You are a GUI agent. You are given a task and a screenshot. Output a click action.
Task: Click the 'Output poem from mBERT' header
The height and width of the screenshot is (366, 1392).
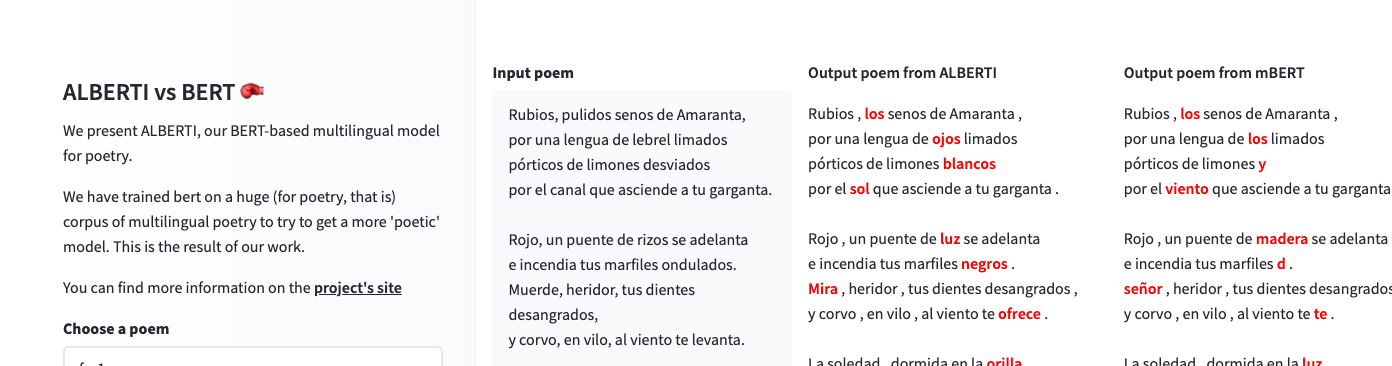point(1214,73)
